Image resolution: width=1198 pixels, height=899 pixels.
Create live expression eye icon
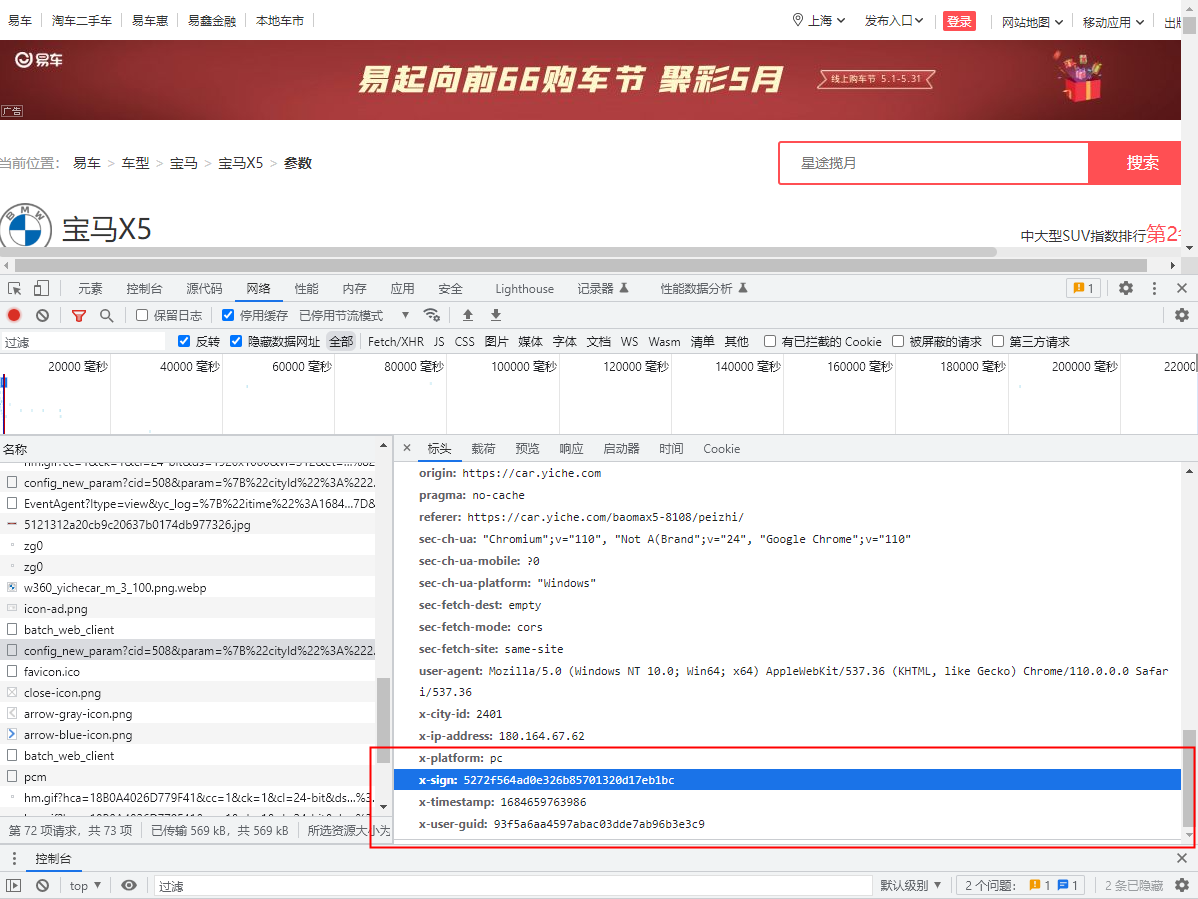[129, 885]
